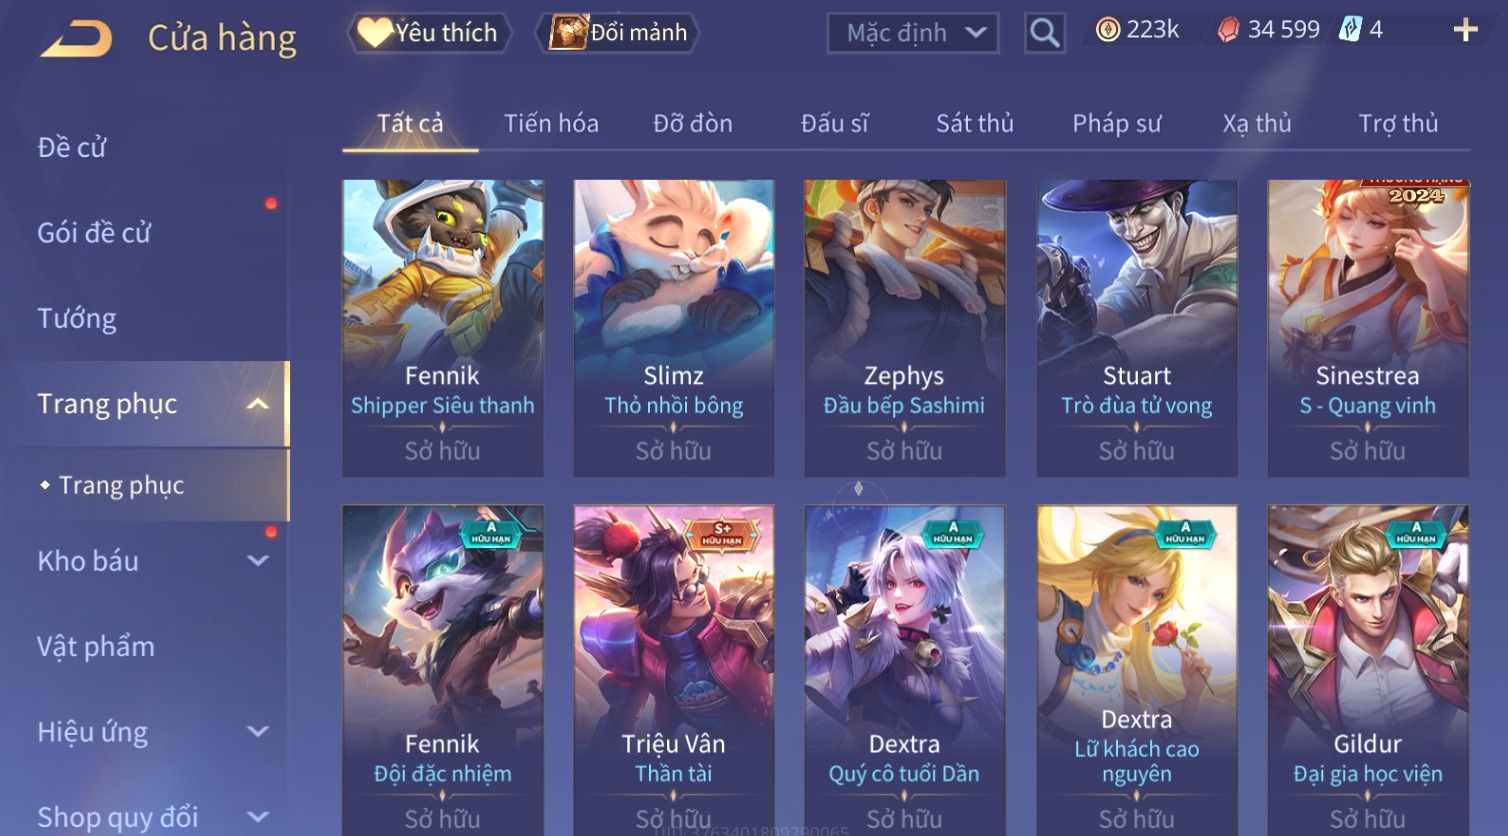This screenshot has width=1508, height=836.
Task: Open Tướng in the sidebar
Action: click(77, 318)
